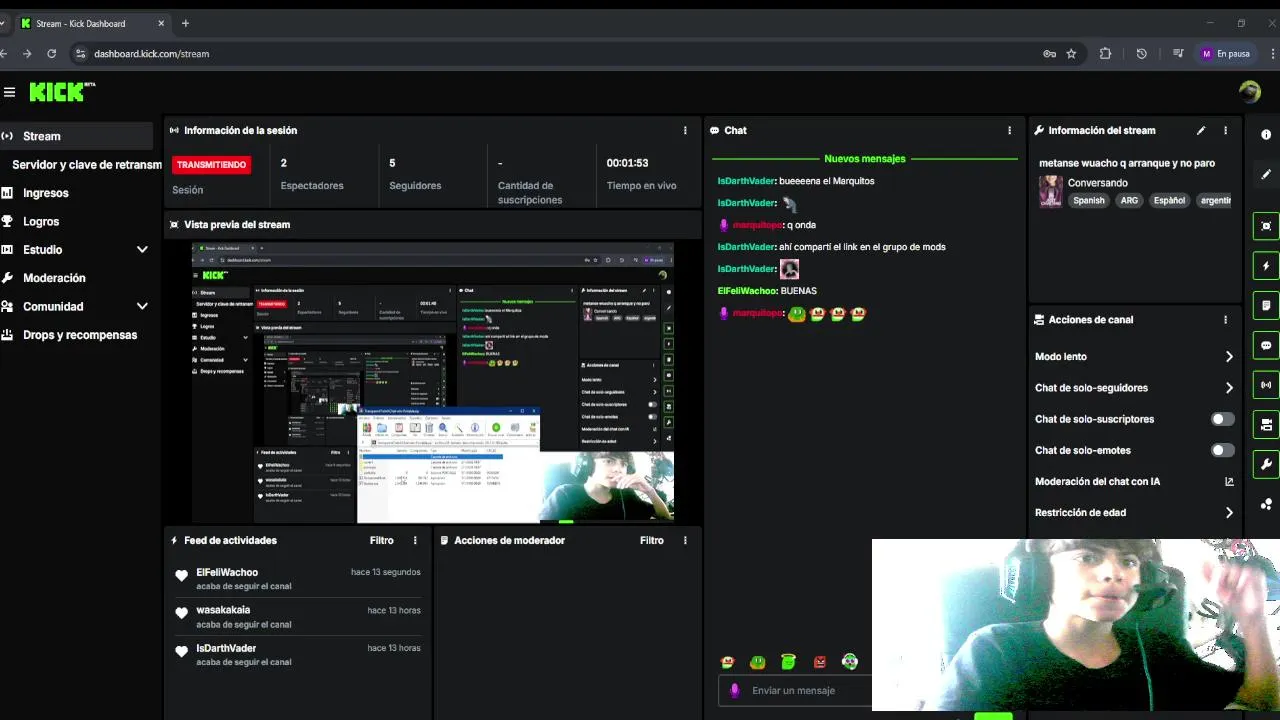Click username ElFeliWachoo in chat
The width and height of the screenshot is (1280, 720).
(x=747, y=291)
